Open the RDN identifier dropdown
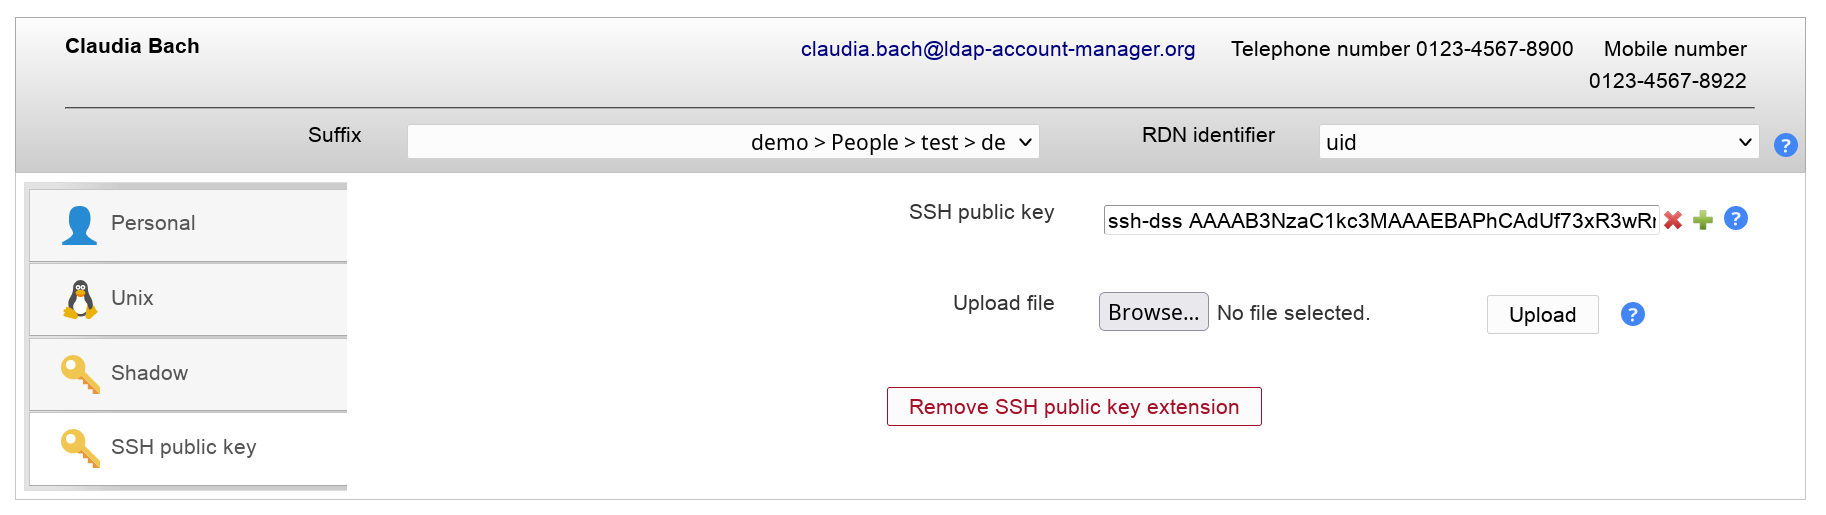This screenshot has width=1826, height=515. pos(1538,142)
